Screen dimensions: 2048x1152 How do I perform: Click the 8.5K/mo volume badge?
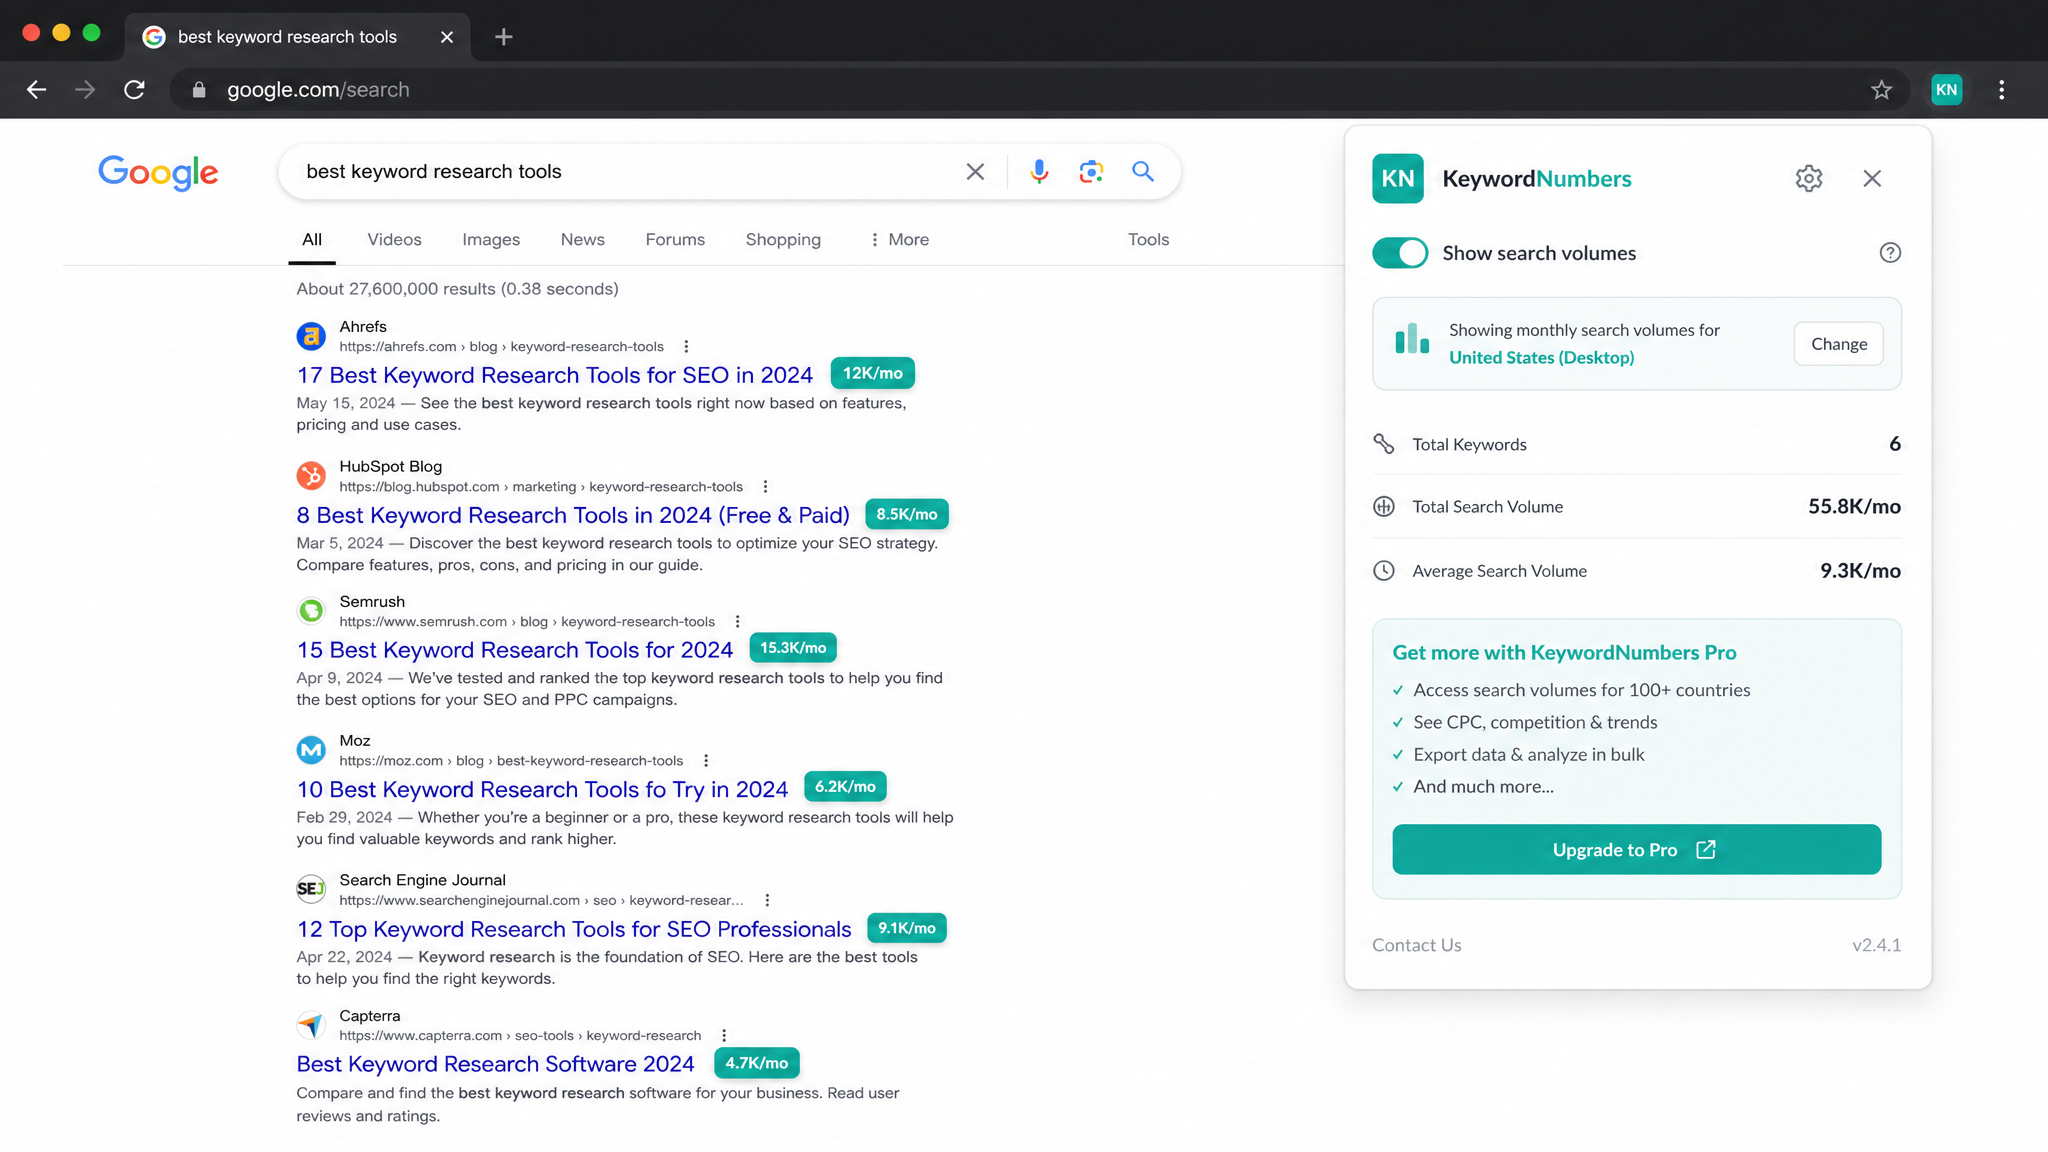(906, 514)
